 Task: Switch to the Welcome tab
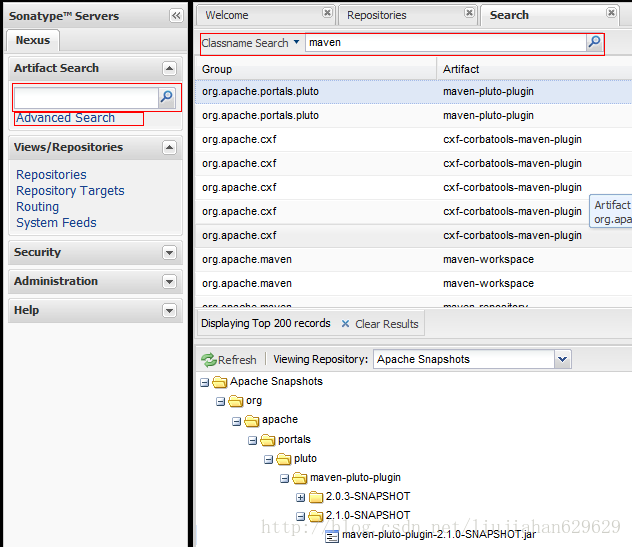[x=227, y=15]
